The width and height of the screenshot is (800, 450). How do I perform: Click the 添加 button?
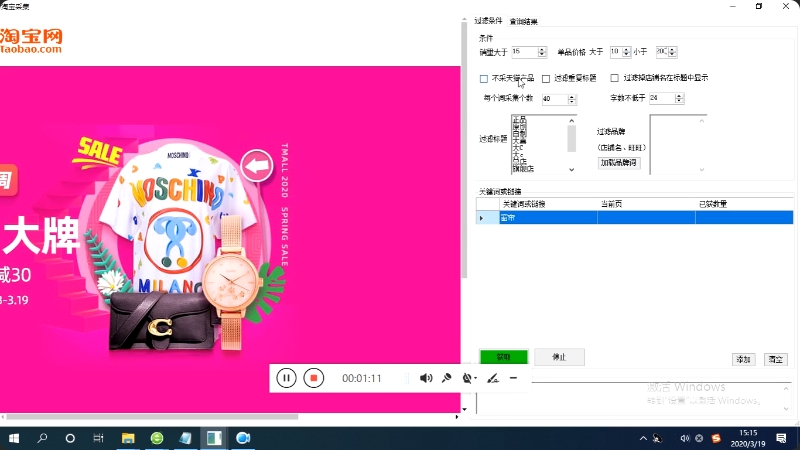click(x=743, y=360)
